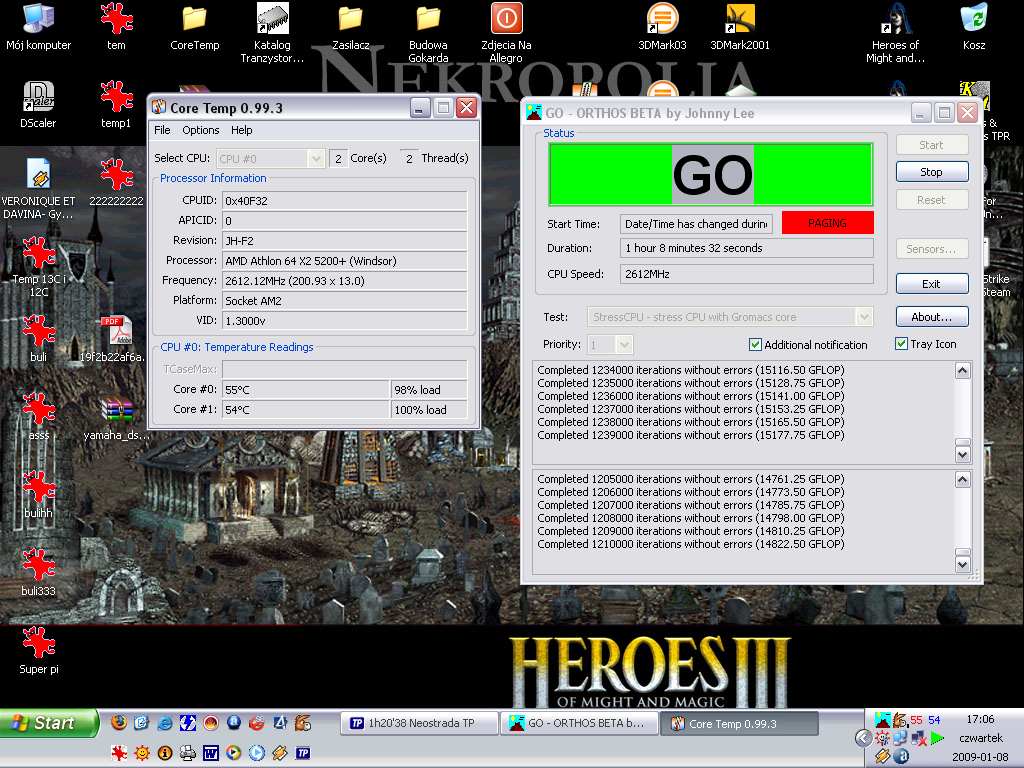
Task: Click the network disconnected tray icon
Action: (919, 738)
